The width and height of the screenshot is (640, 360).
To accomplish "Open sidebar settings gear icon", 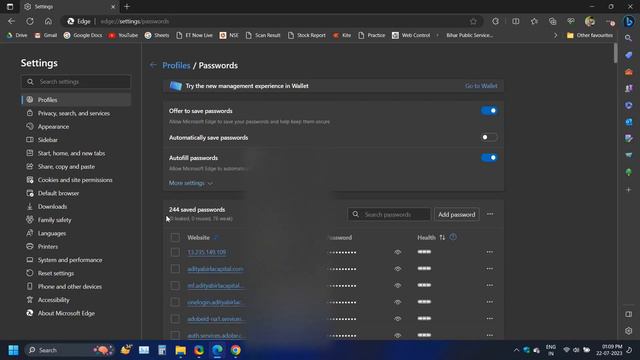I will 629,331.
